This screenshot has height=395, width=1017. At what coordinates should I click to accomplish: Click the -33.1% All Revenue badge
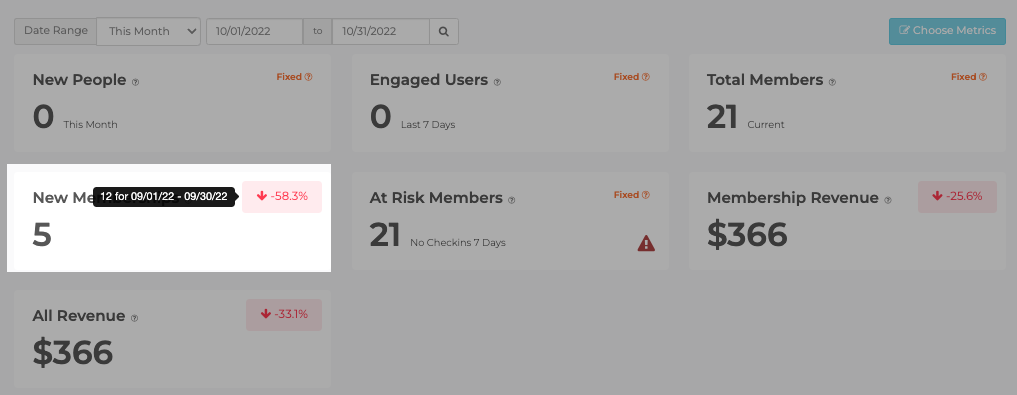point(283,315)
